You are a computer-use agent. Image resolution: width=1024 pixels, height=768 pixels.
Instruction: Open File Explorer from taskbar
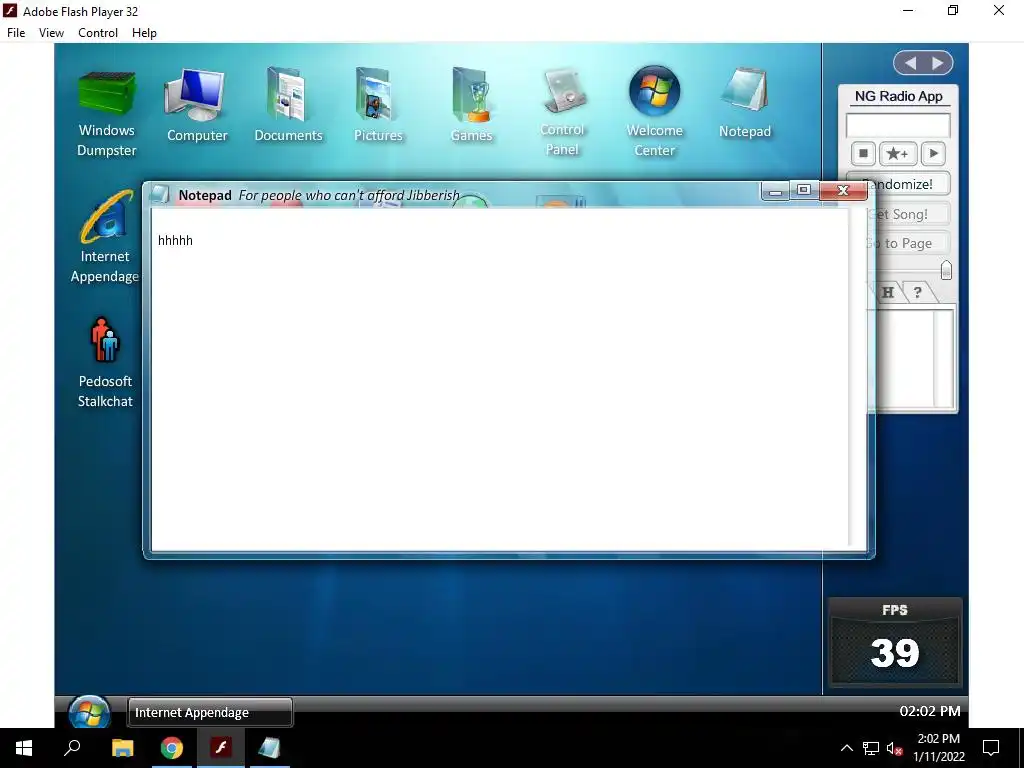(x=122, y=748)
